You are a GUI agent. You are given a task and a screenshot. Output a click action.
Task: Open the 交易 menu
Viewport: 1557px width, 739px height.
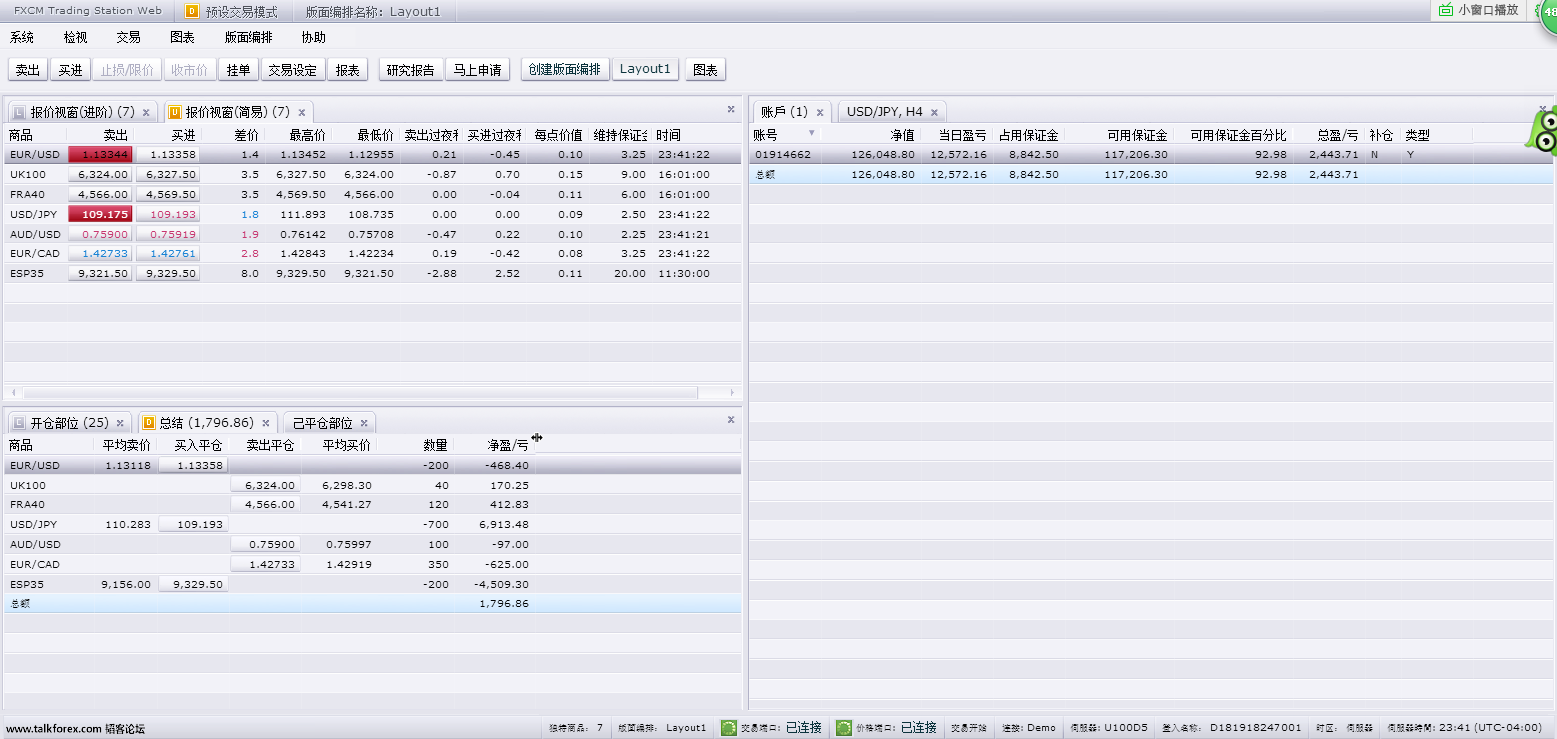pyautogui.click(x=128, y=37)
